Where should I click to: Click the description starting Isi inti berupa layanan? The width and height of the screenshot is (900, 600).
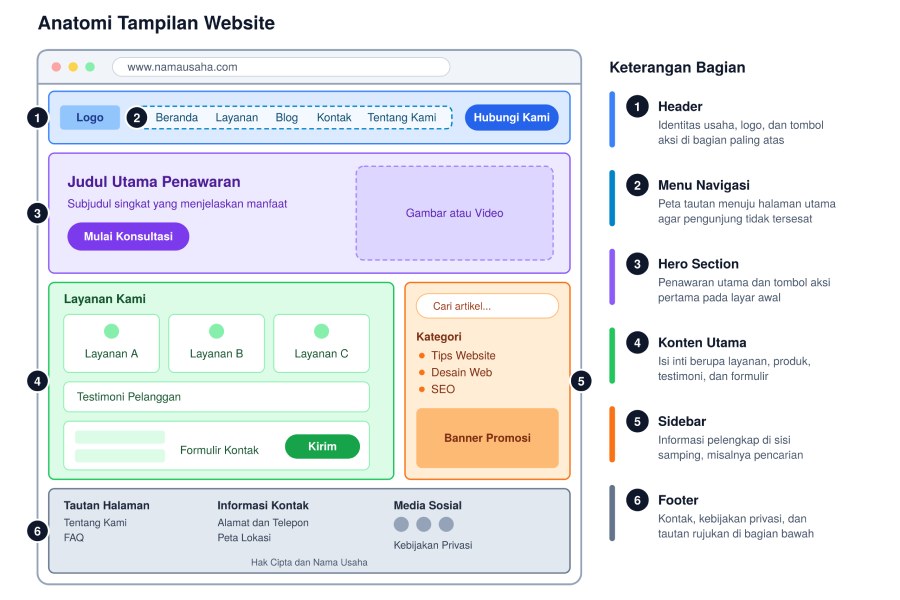click(x=734, y=368)
